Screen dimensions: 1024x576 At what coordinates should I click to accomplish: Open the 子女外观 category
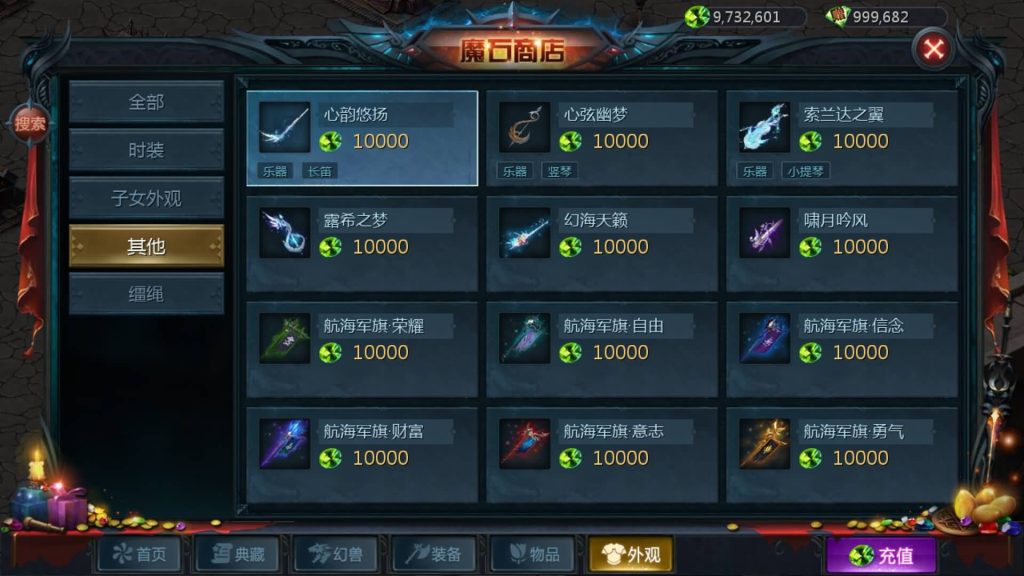point(146,198)
